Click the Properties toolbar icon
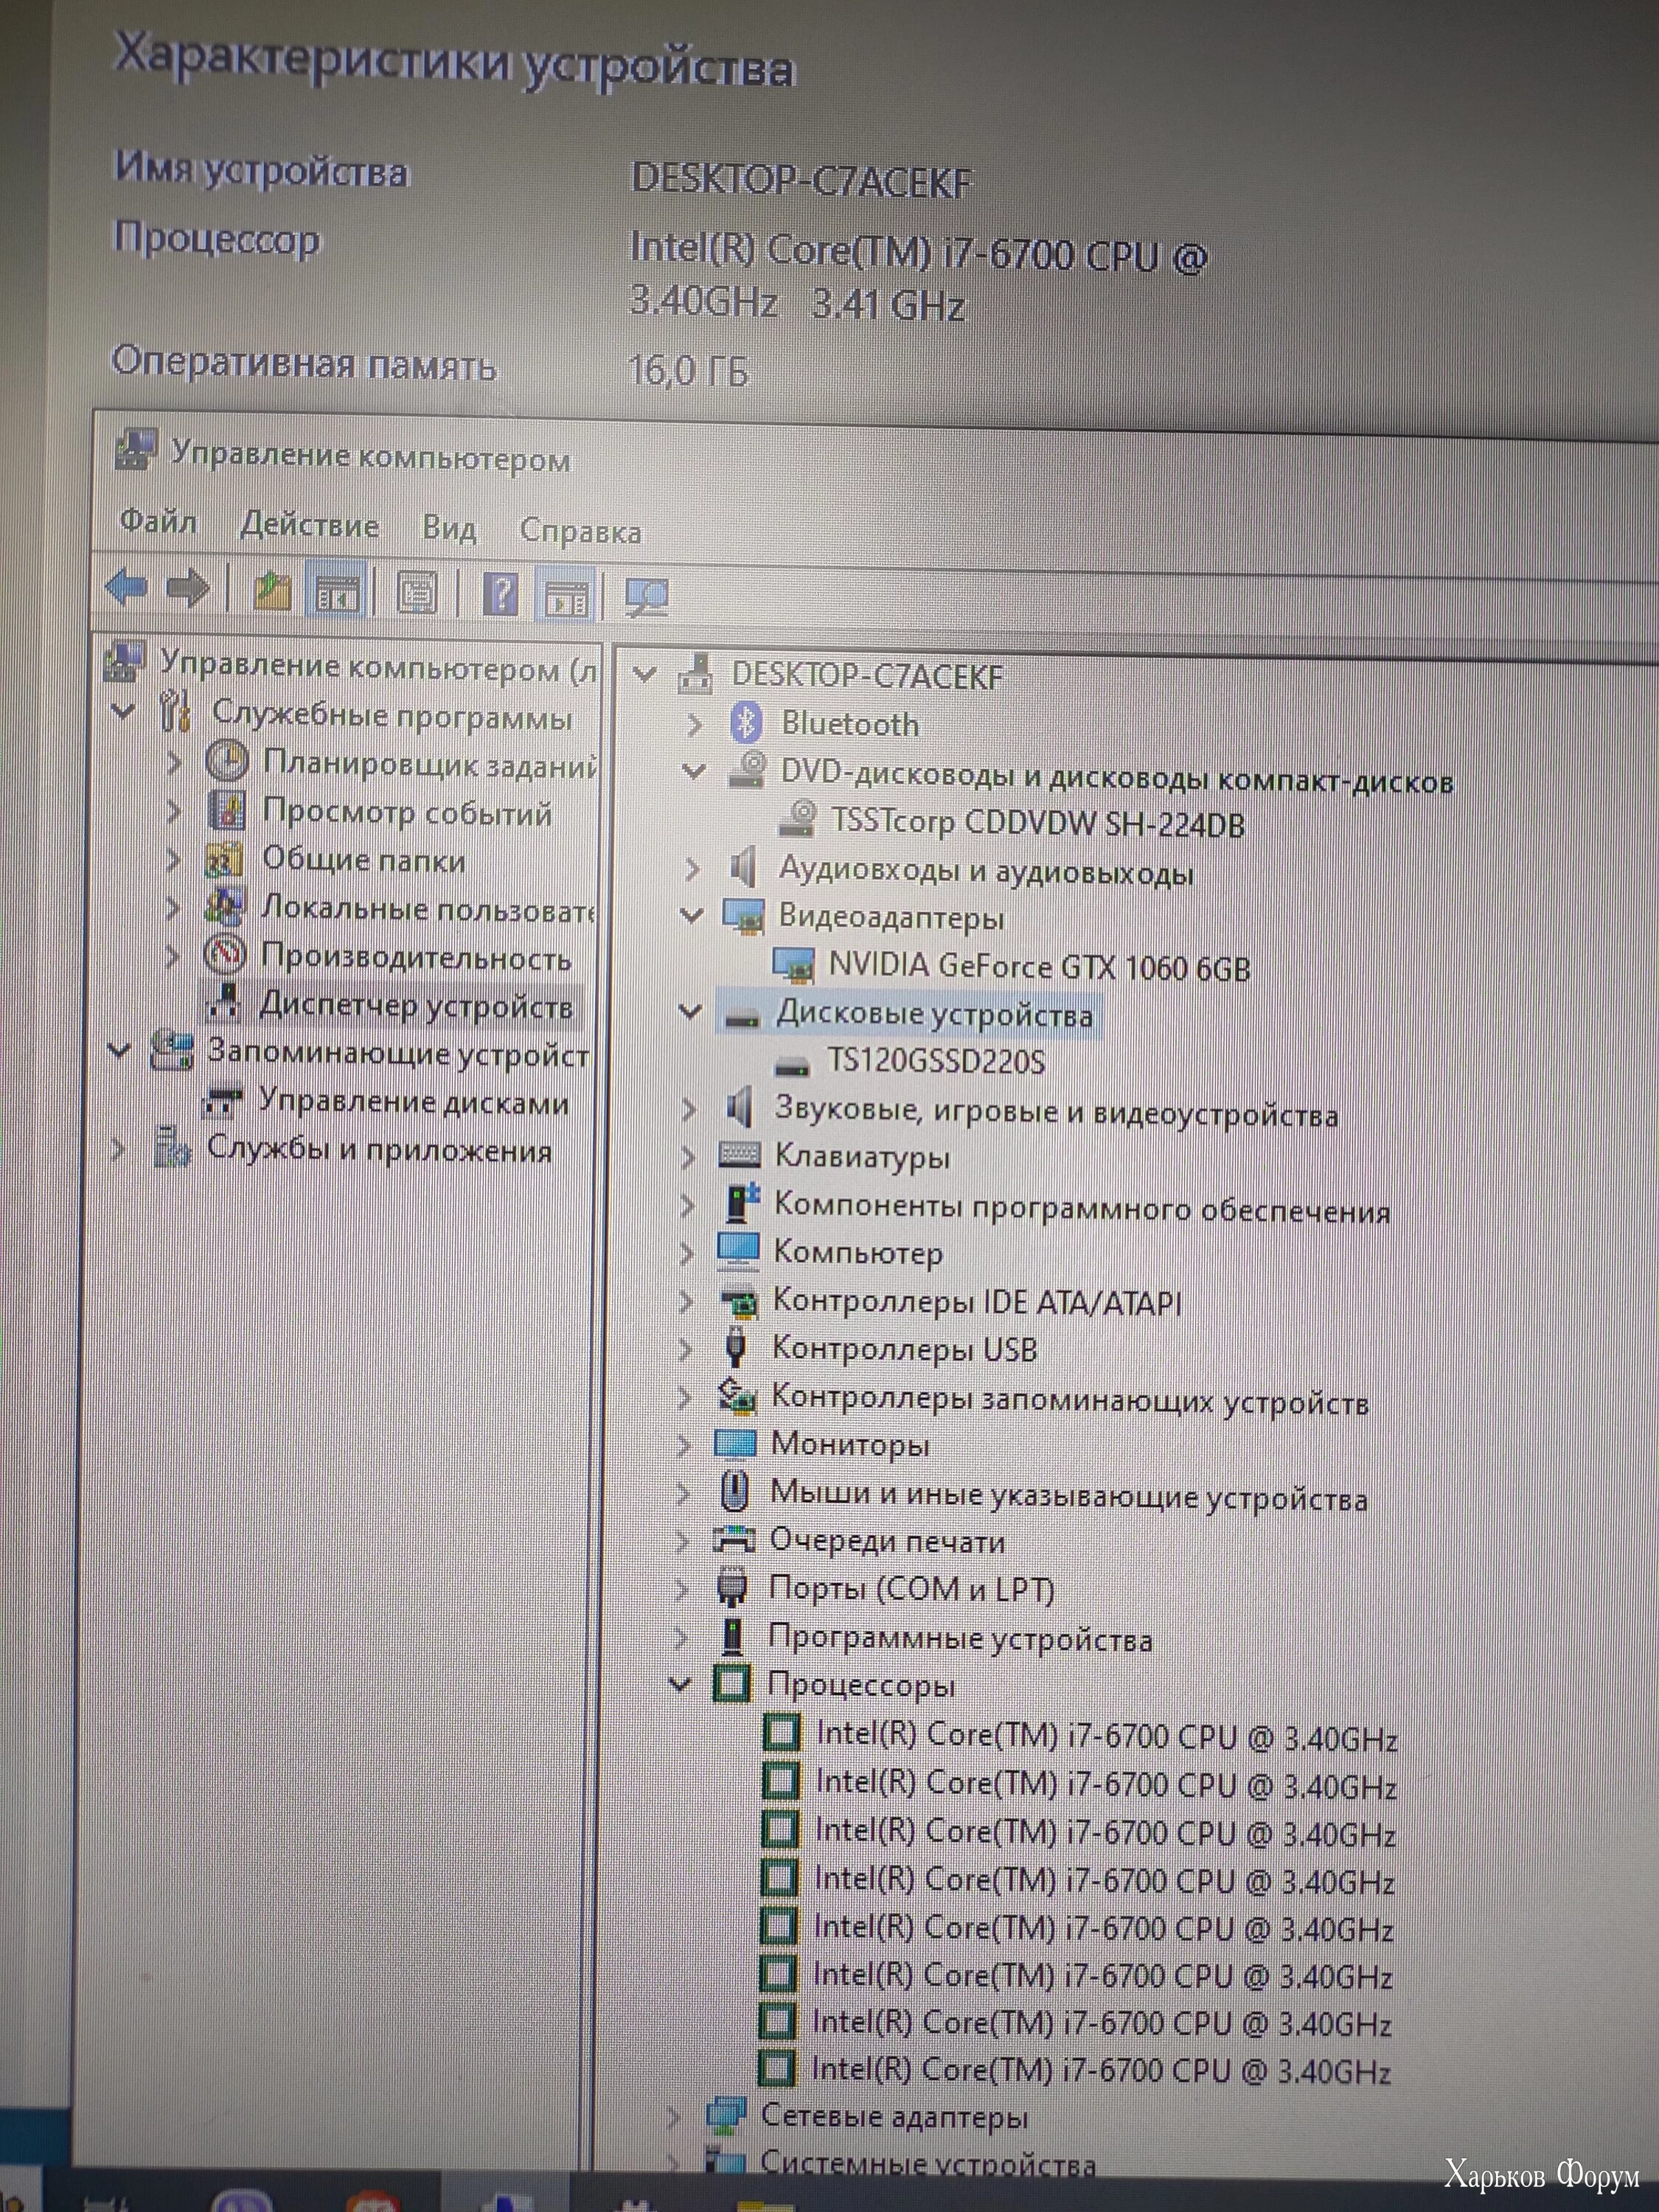 click(x=417, y=594)
